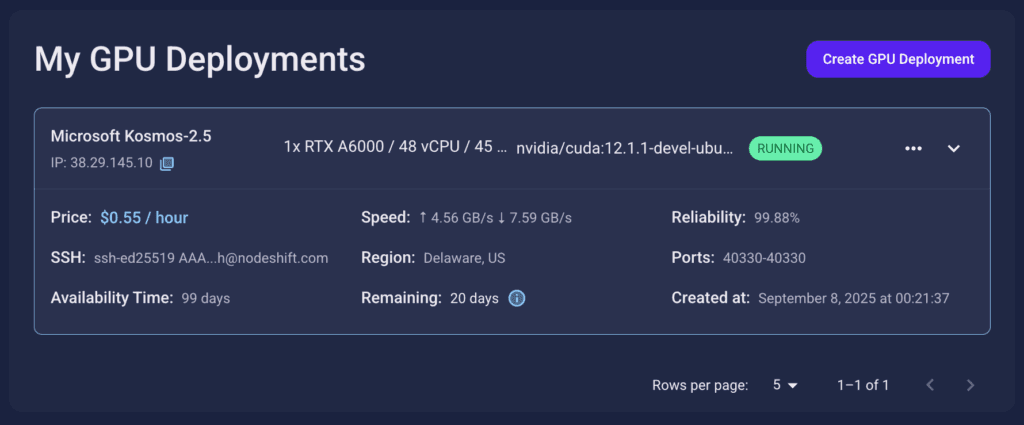Image resolution: width=1024 pixels, height=425 pixels.
Task: Click the RTX A6000 hardware spec text
Action: [x=395, y=148]
